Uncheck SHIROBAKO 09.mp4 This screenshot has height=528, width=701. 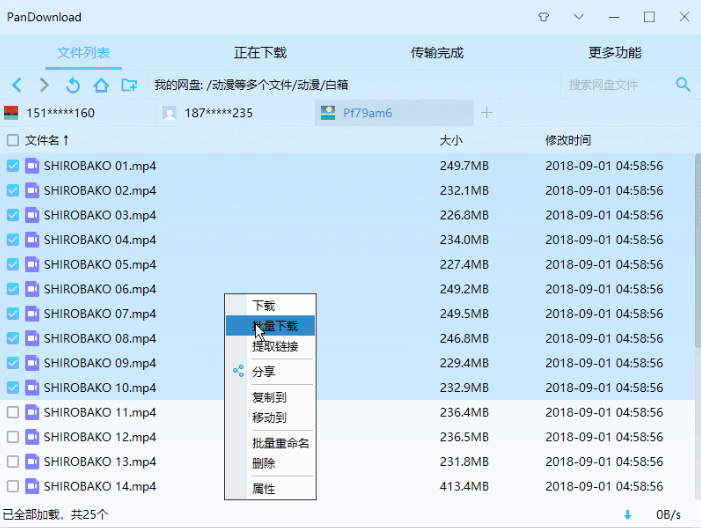coord(13,363)
